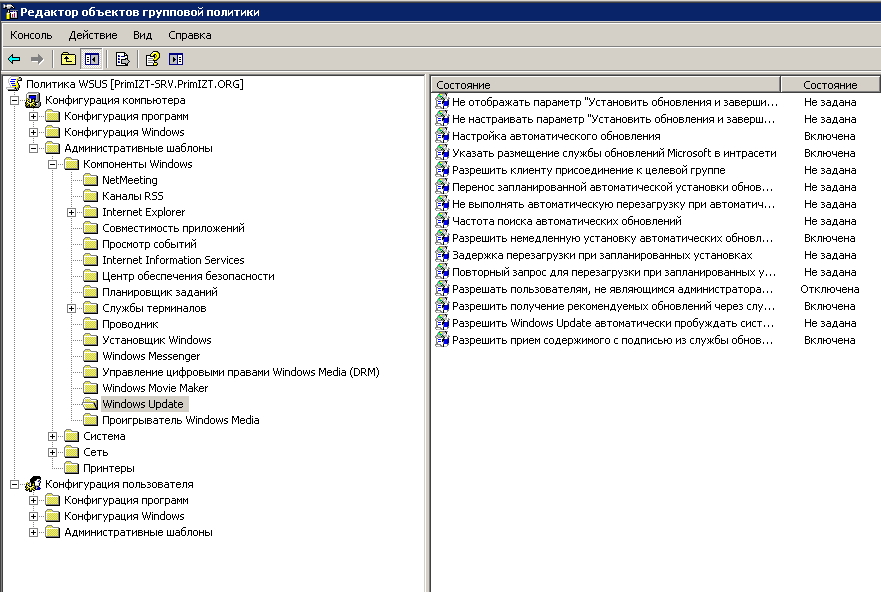Expand the Internet Explorer node
This screenshot has width=881, height=592.
(x=72, y=212)
